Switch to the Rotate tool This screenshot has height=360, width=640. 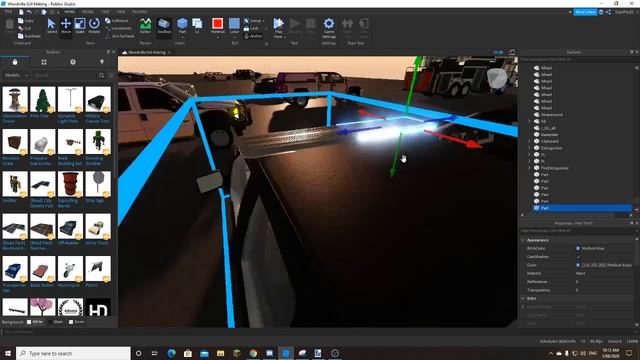click(94, 25)
